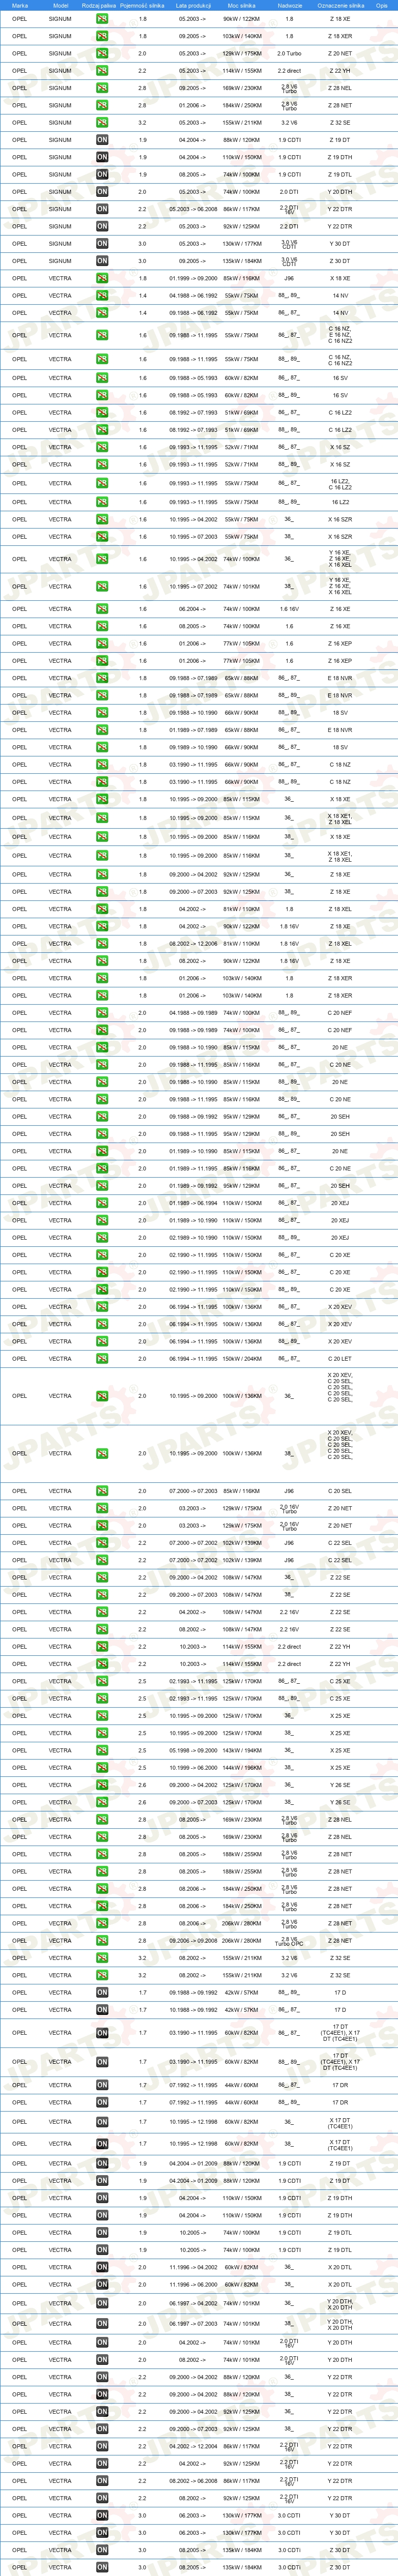The height and width of the screenshot is (2576, 398).
Task: Click petrol icon in Signum Z 20 NET row
Action: click(102, 53)
